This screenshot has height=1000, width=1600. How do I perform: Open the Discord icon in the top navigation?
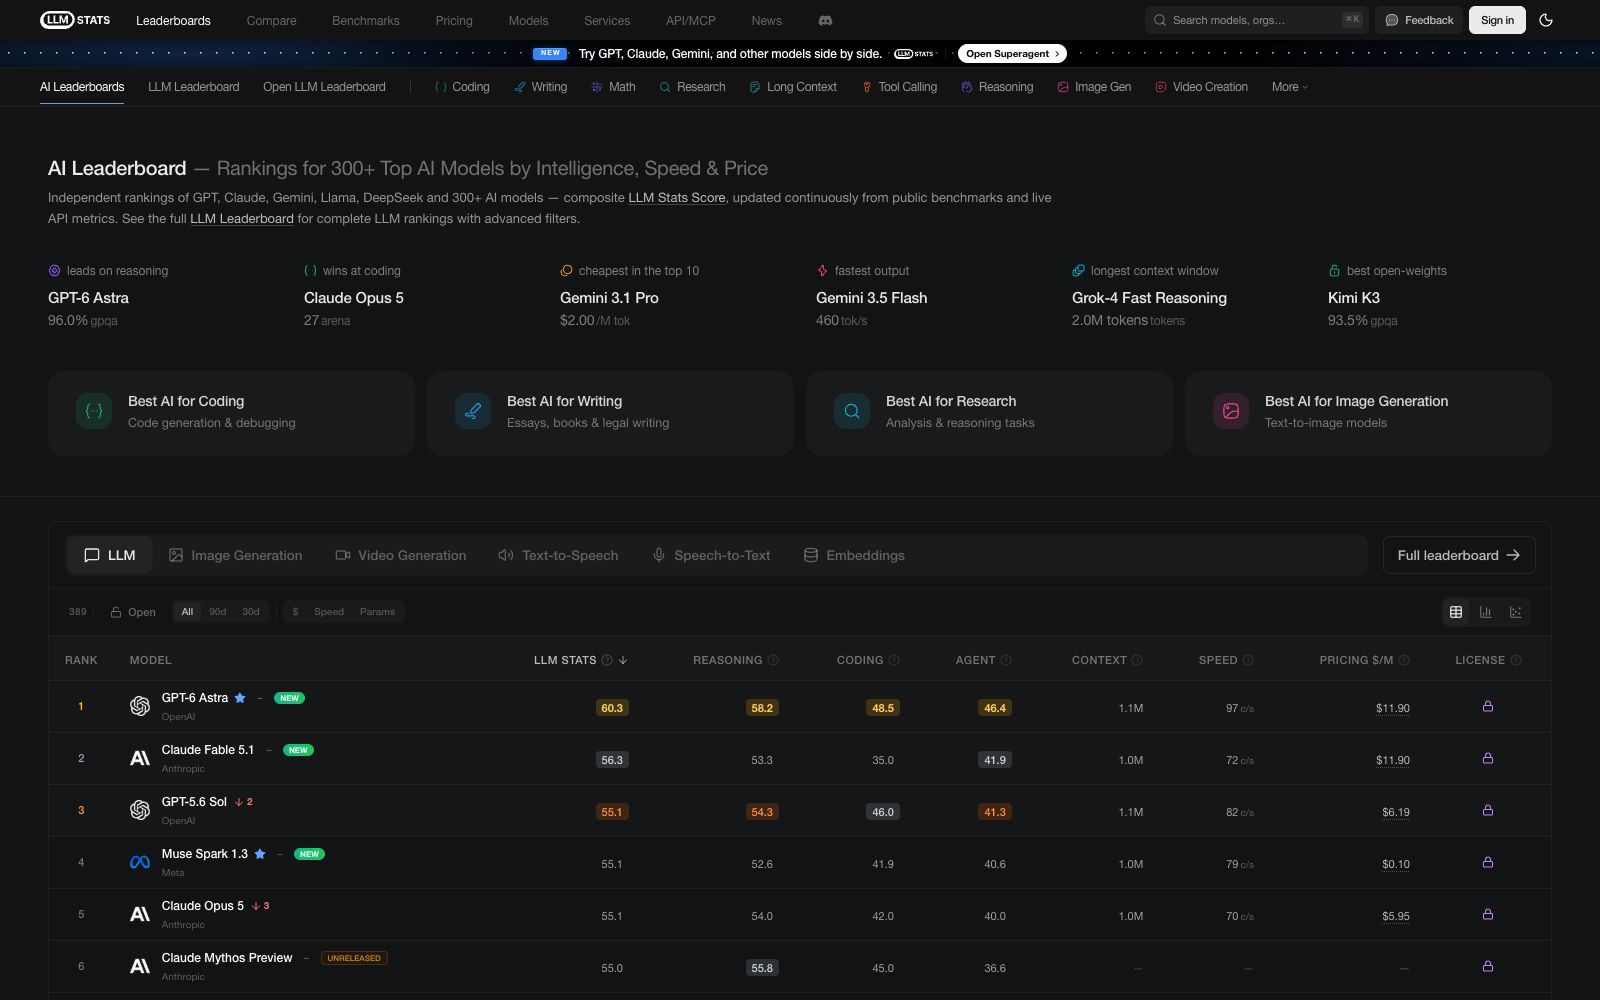(825, 20)
